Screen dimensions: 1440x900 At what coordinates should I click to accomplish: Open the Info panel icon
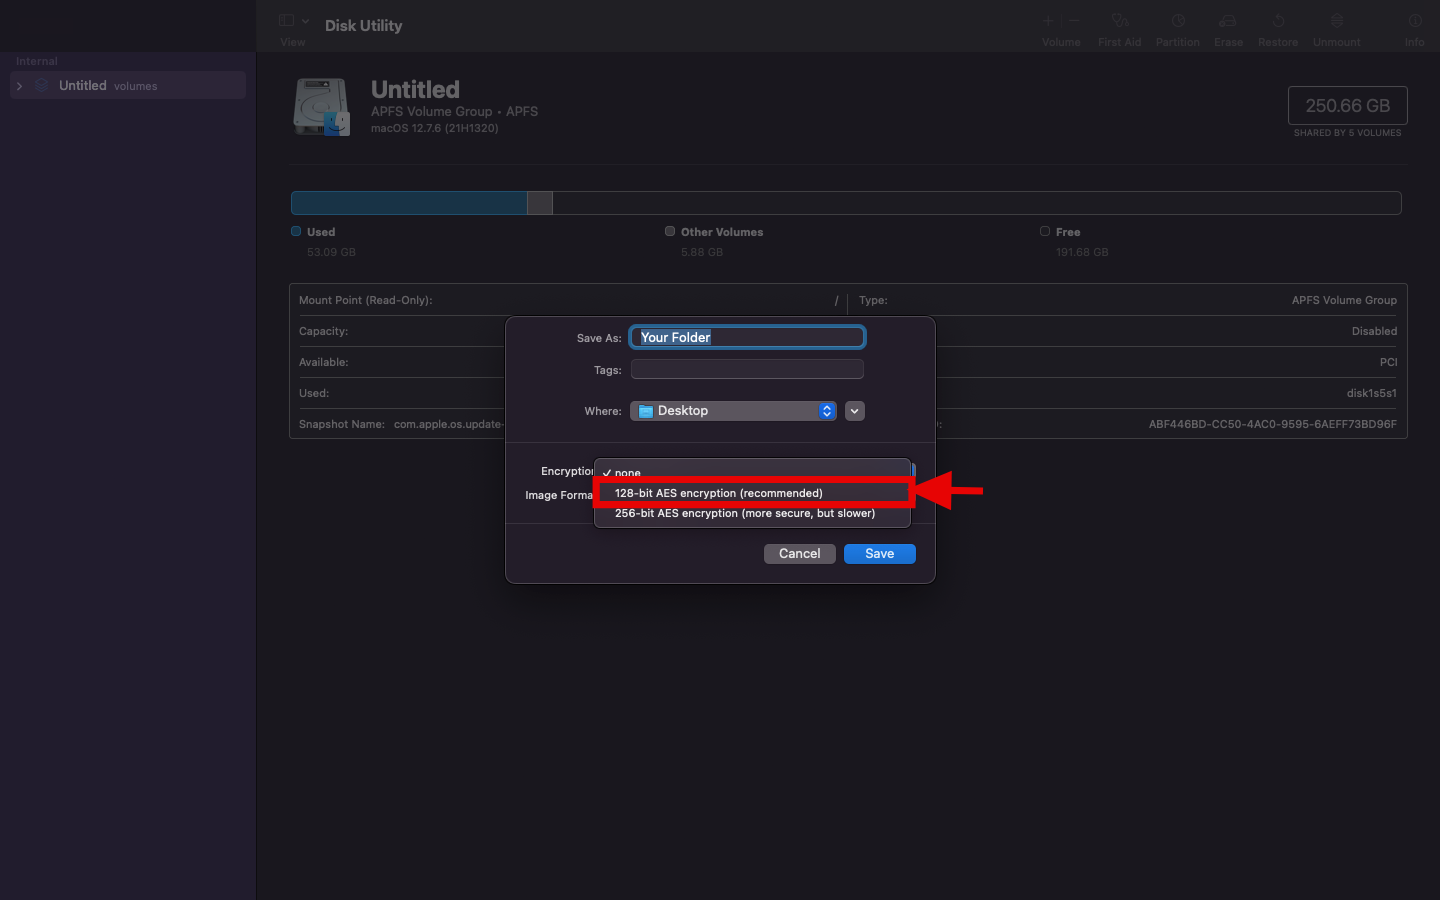[1414, 21]
